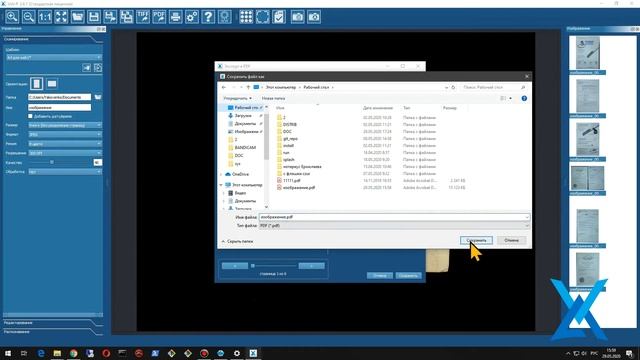The height and width of the screenshot is (360, 640).
Task: Click the open folder toolbar icon
Action: (x=78, y=17)
